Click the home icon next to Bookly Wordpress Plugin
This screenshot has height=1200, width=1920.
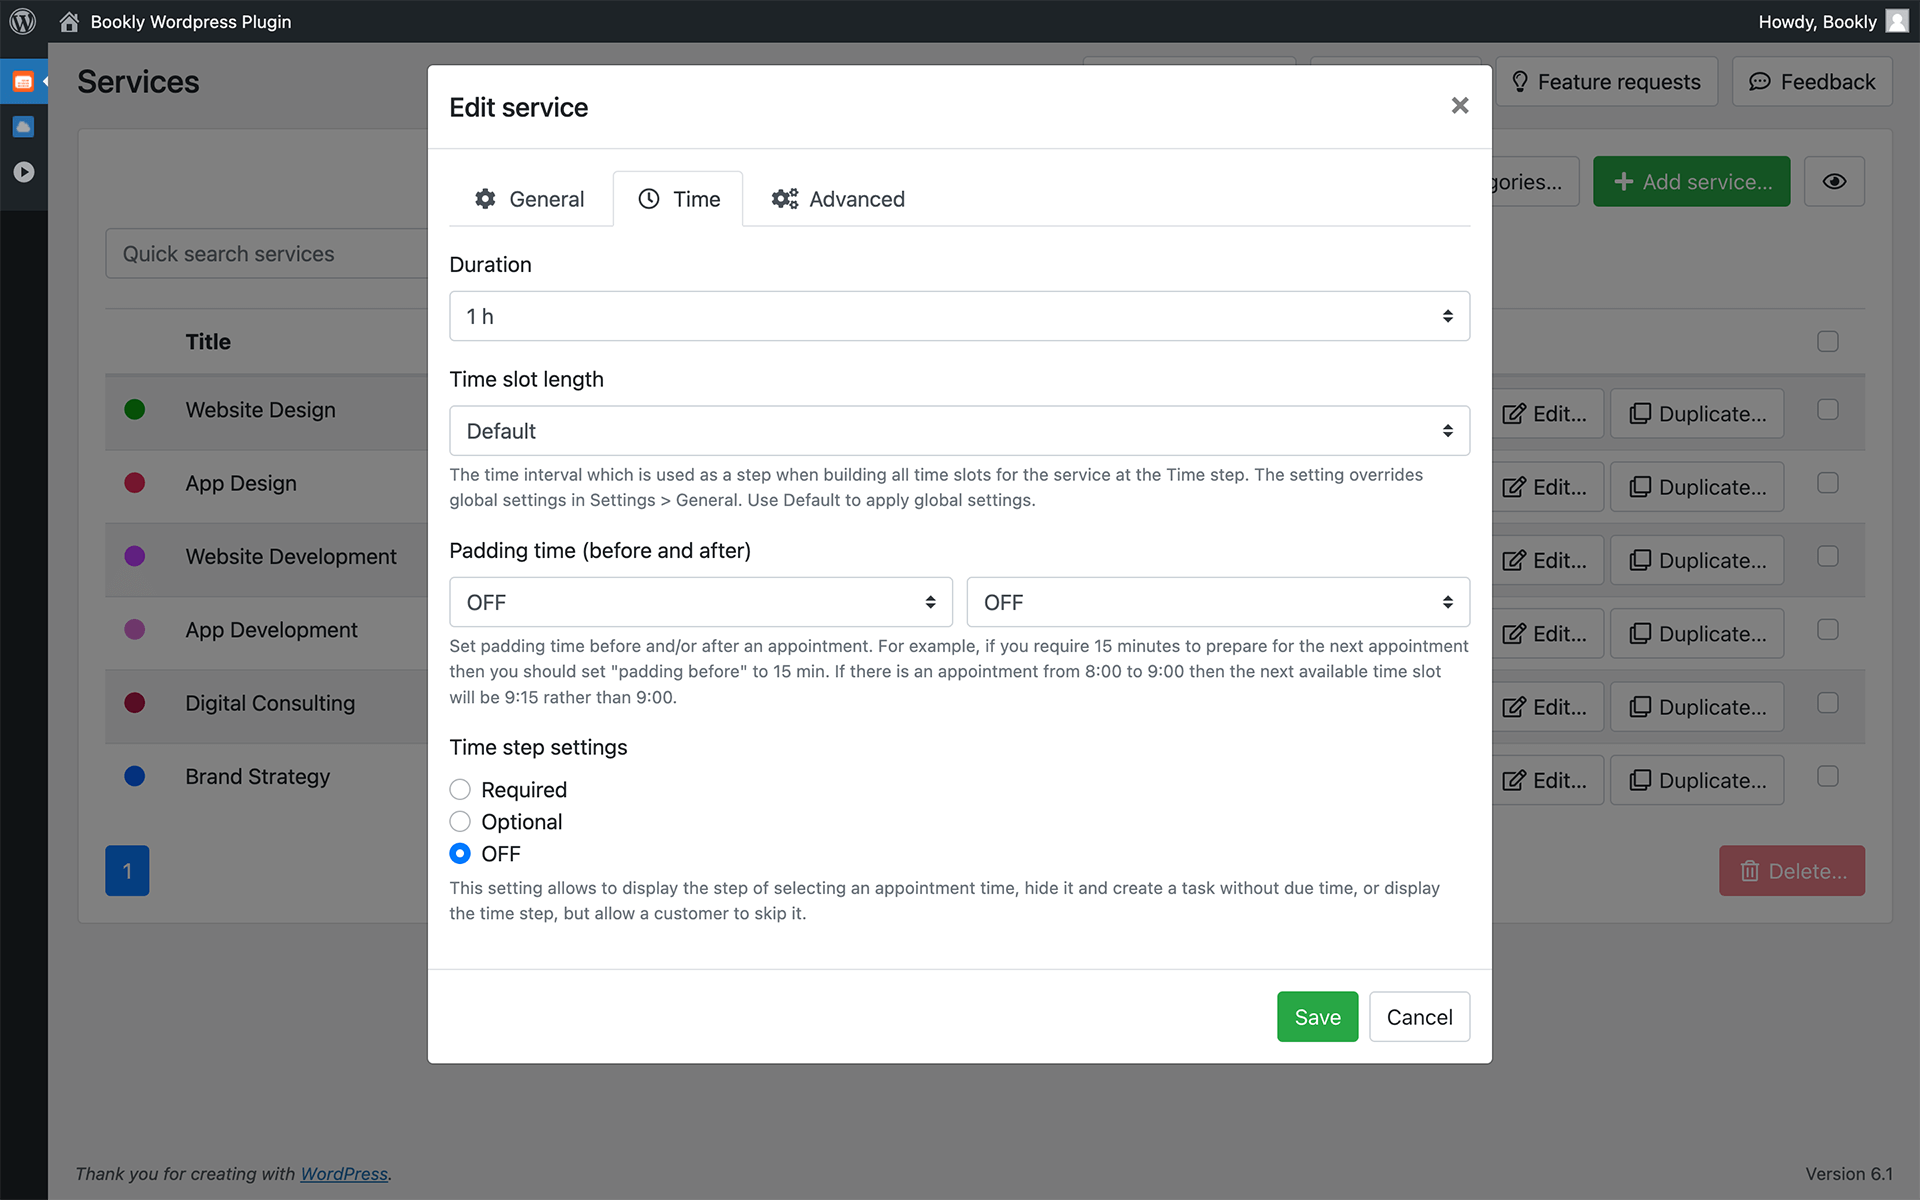[69, 21]
